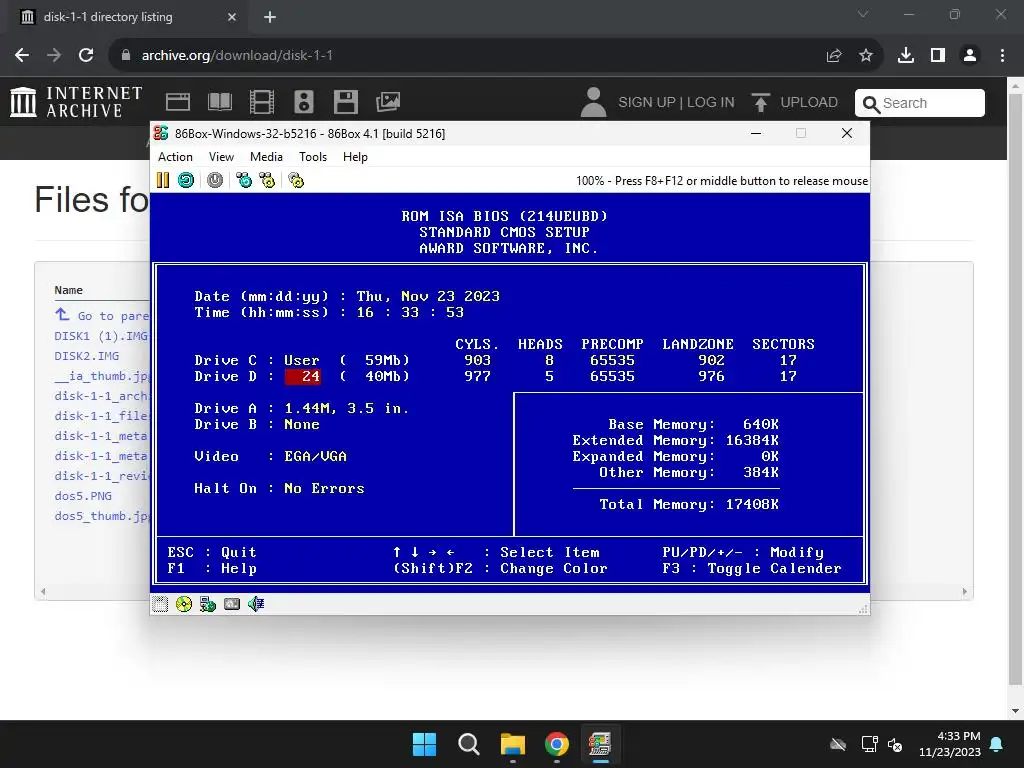Click the floppy drive status icon
The height and width of the screenshot is (768, 1024).
[160, 604]
